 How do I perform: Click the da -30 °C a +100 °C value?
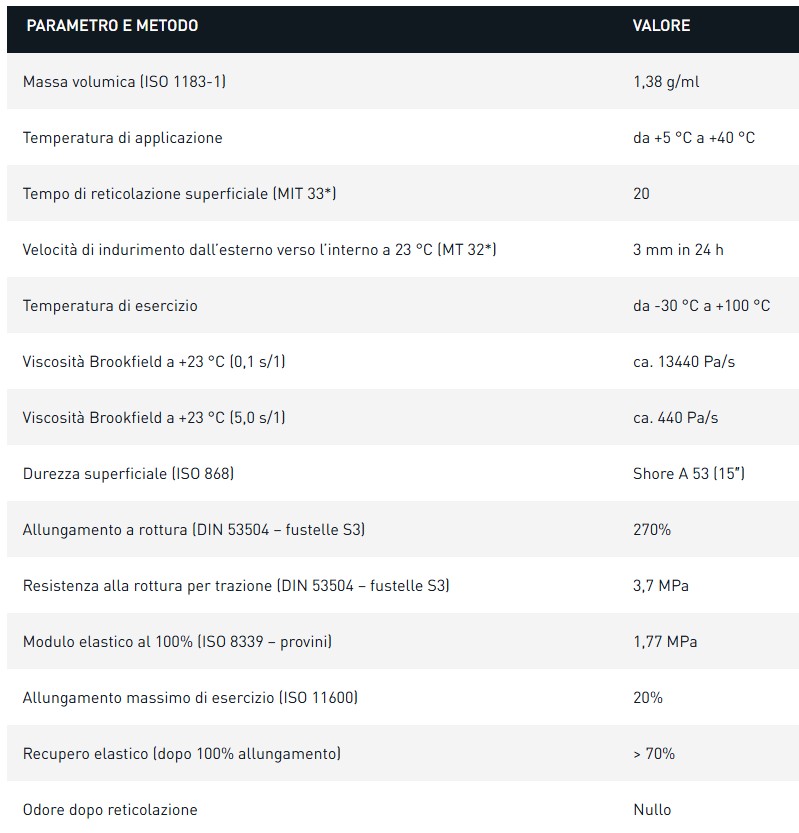(701, 305)
